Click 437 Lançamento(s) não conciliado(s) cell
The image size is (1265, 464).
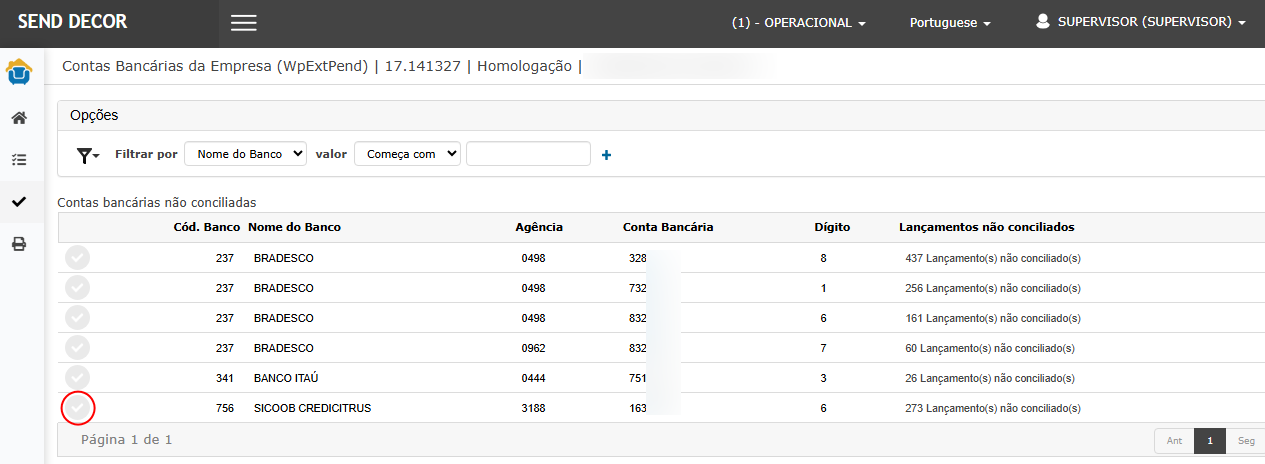pyautogui.click(x=993, y=258)
